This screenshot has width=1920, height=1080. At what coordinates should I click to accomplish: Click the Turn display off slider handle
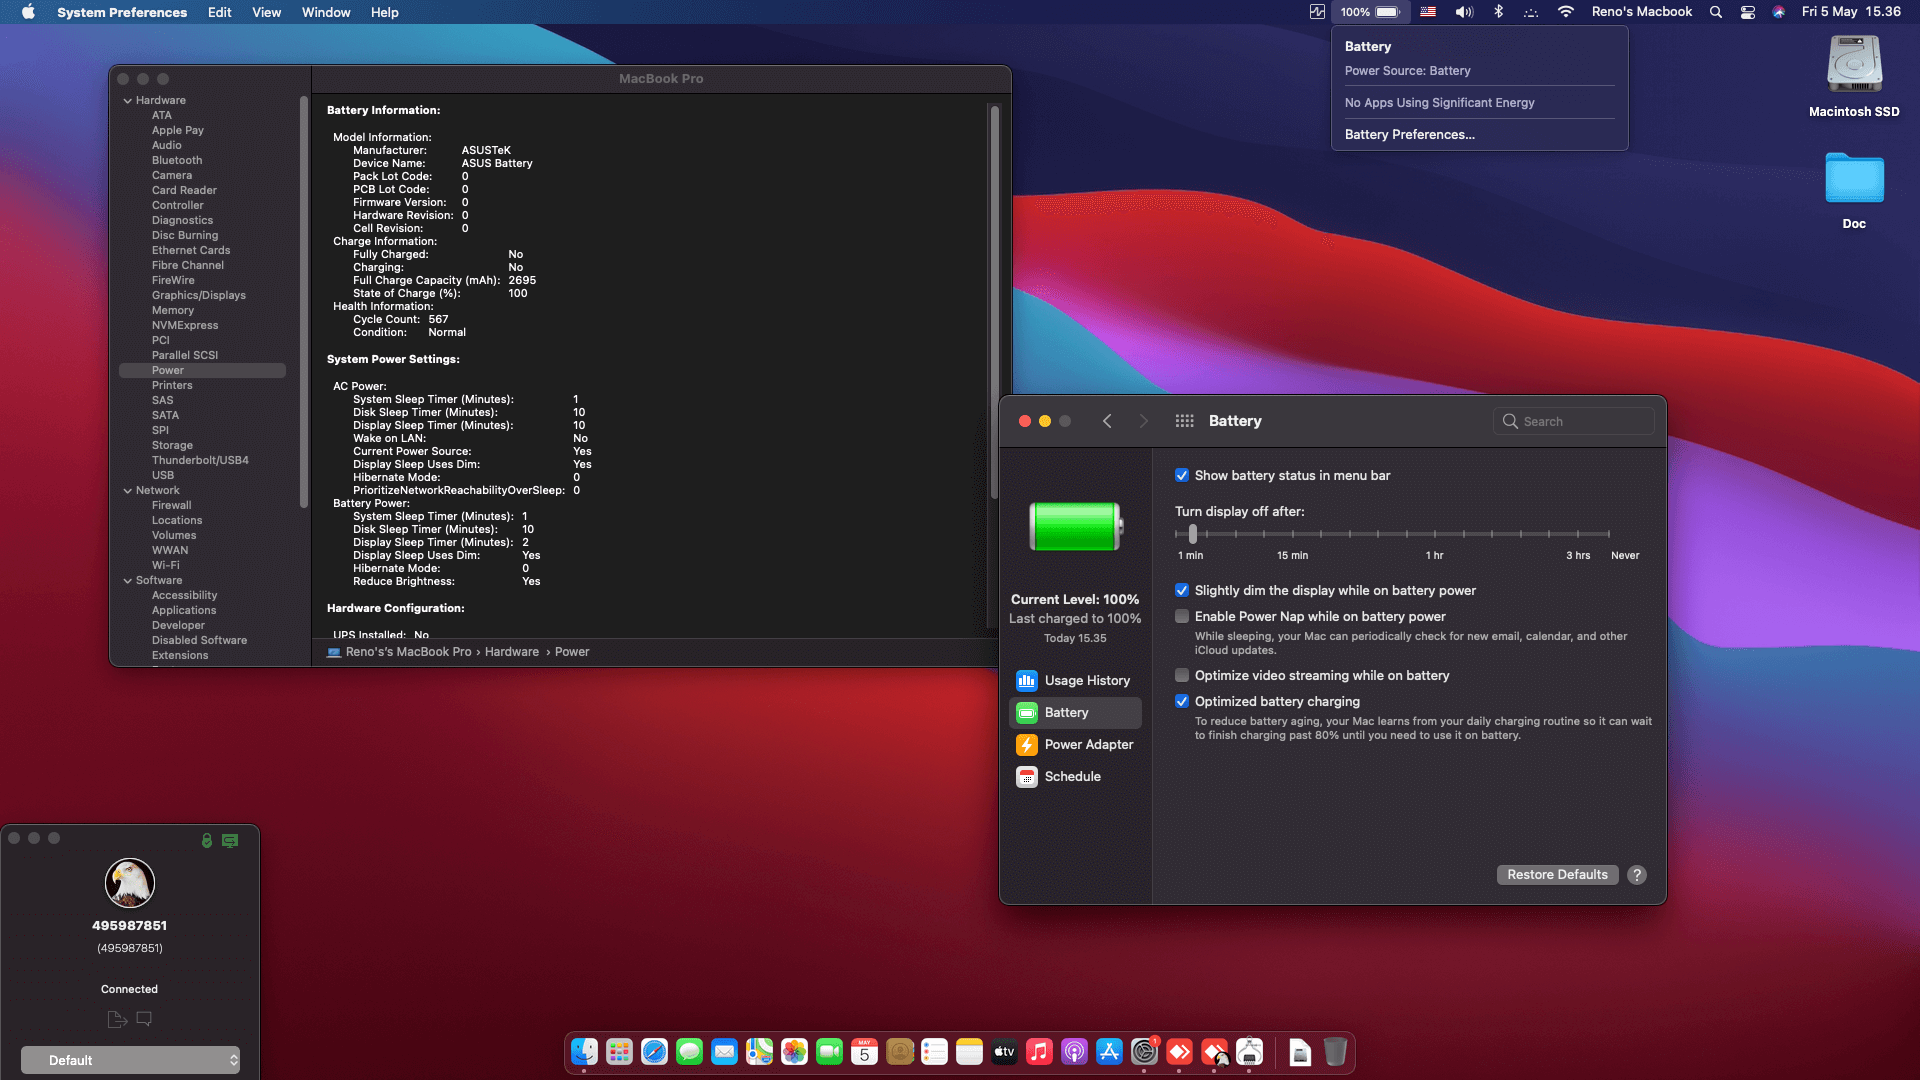click(x=1192, y=534)
